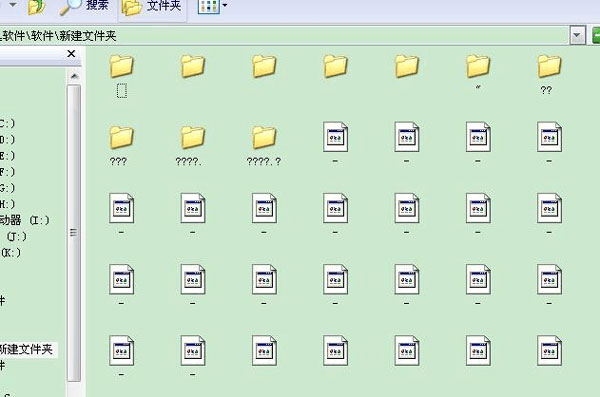Select the F: drive in tree

click(x=7, y=172)
